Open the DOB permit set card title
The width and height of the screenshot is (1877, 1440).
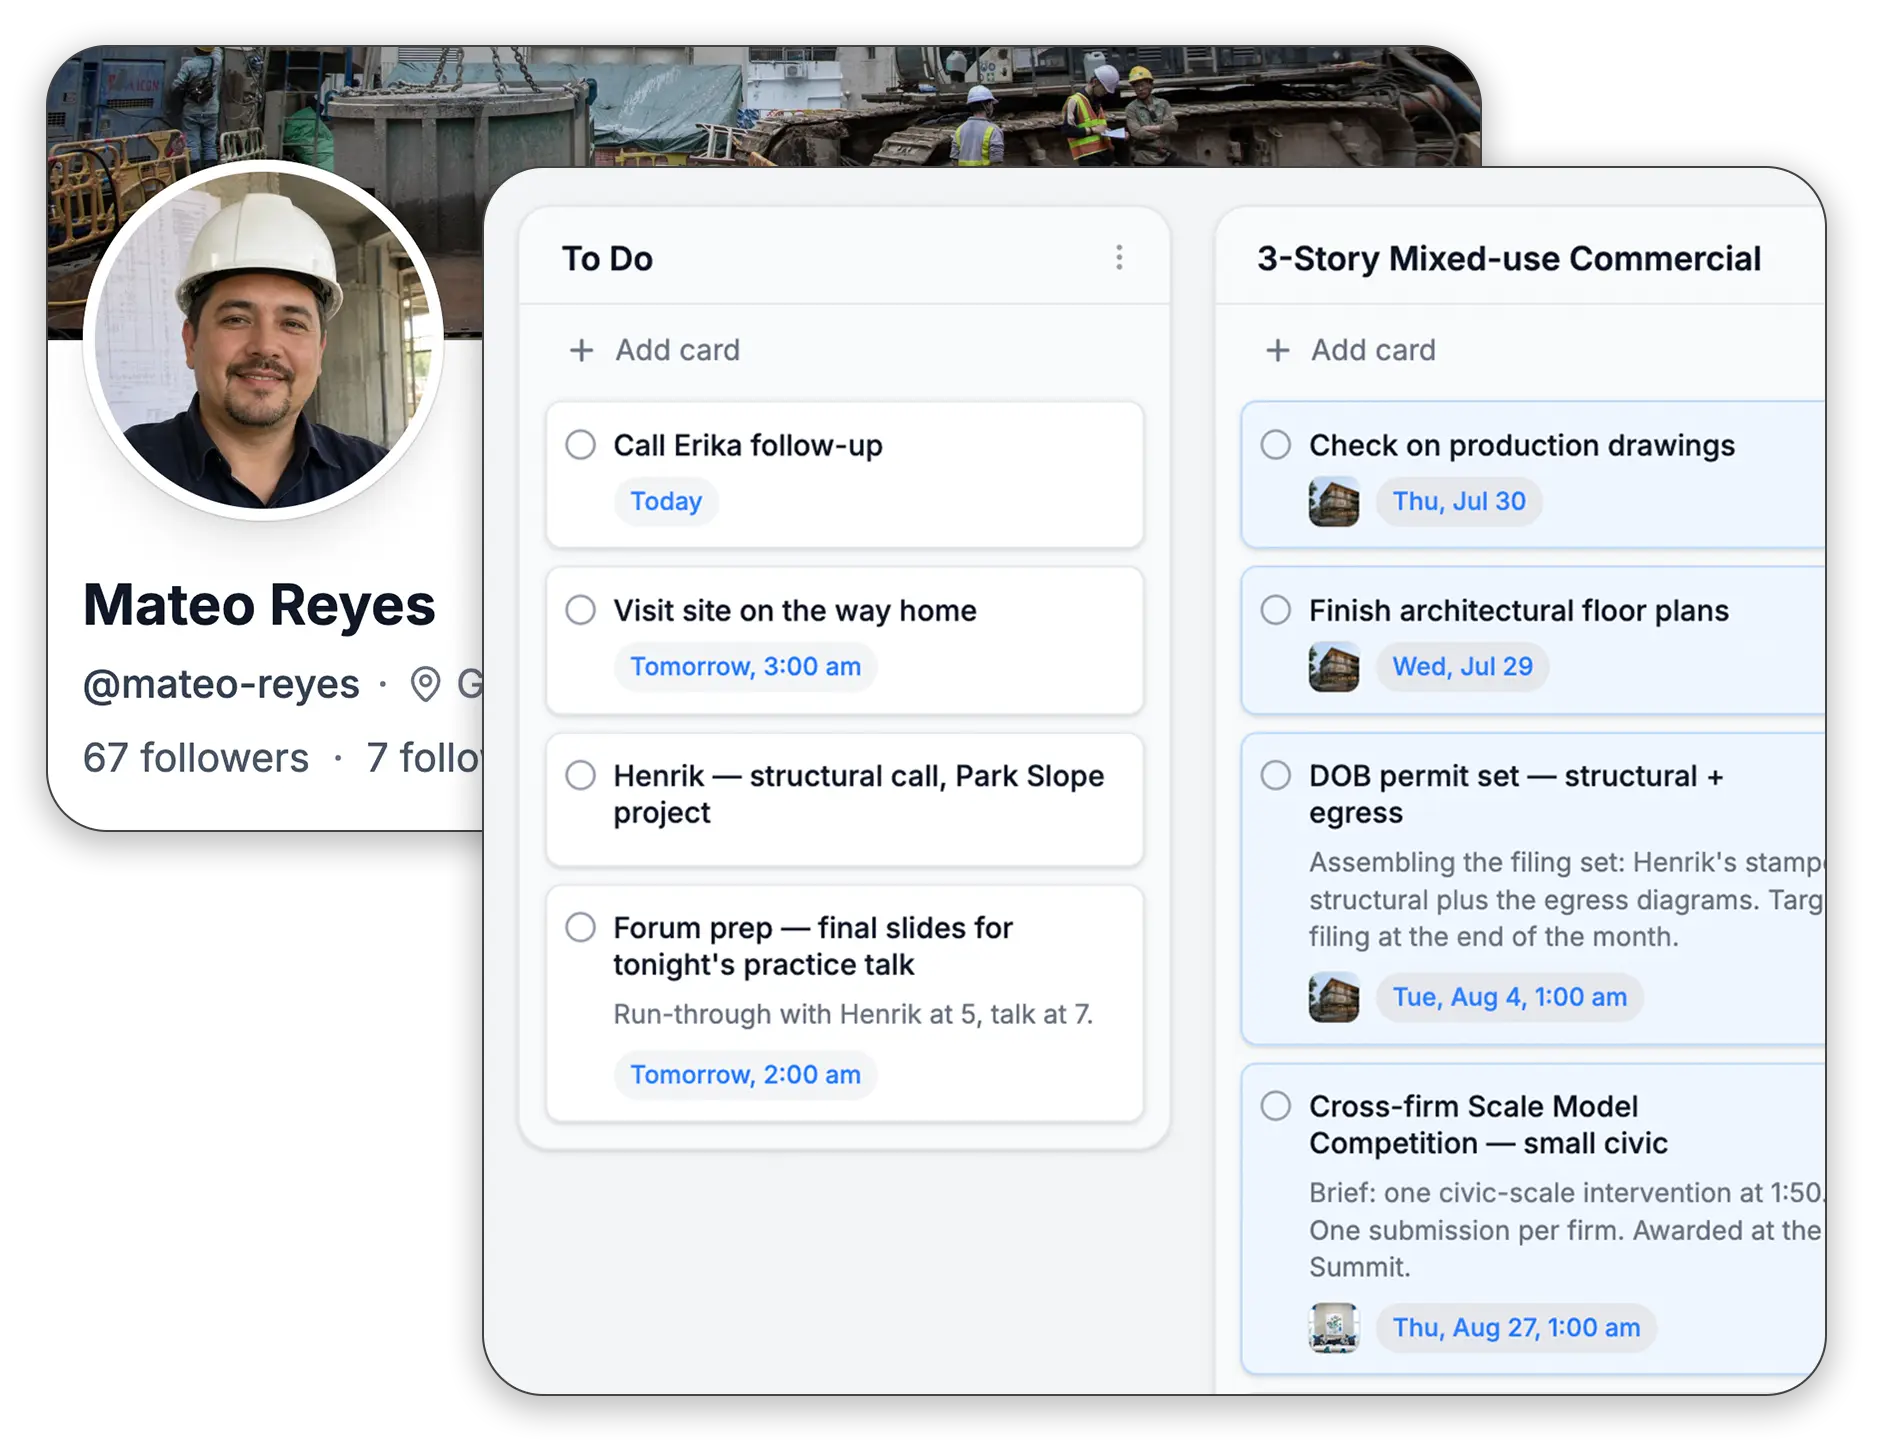(1516, 794)
